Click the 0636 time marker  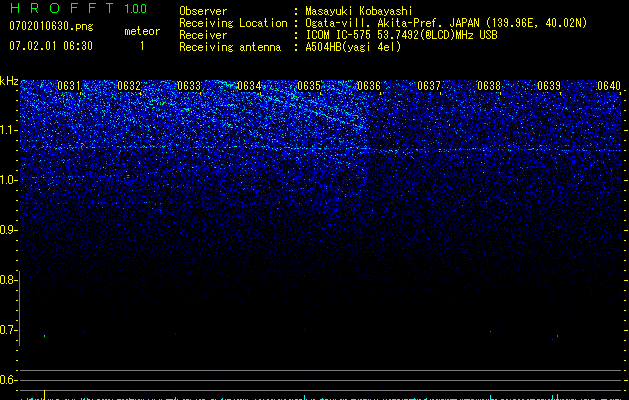point(369,86)
